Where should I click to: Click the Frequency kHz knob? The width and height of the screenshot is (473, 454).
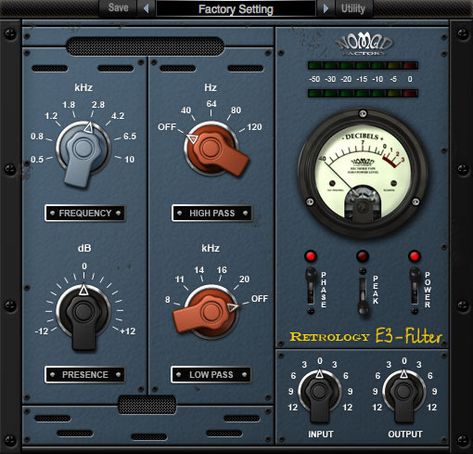83,149
